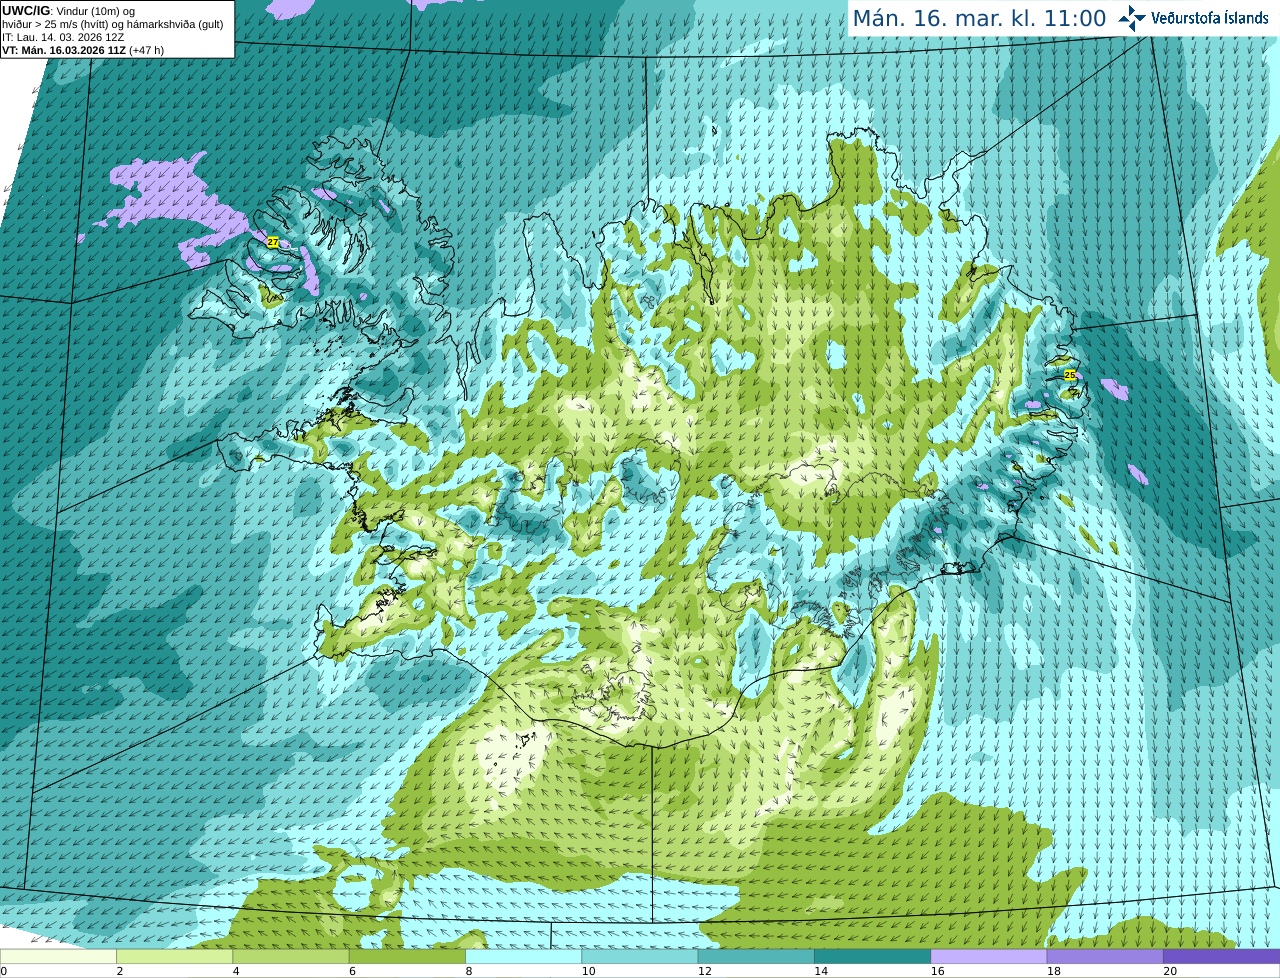Select the date header Mán. 16. mar. kl. 11:00
The height and width of the screenshot is (978, 1280).
tap(979, 18)
